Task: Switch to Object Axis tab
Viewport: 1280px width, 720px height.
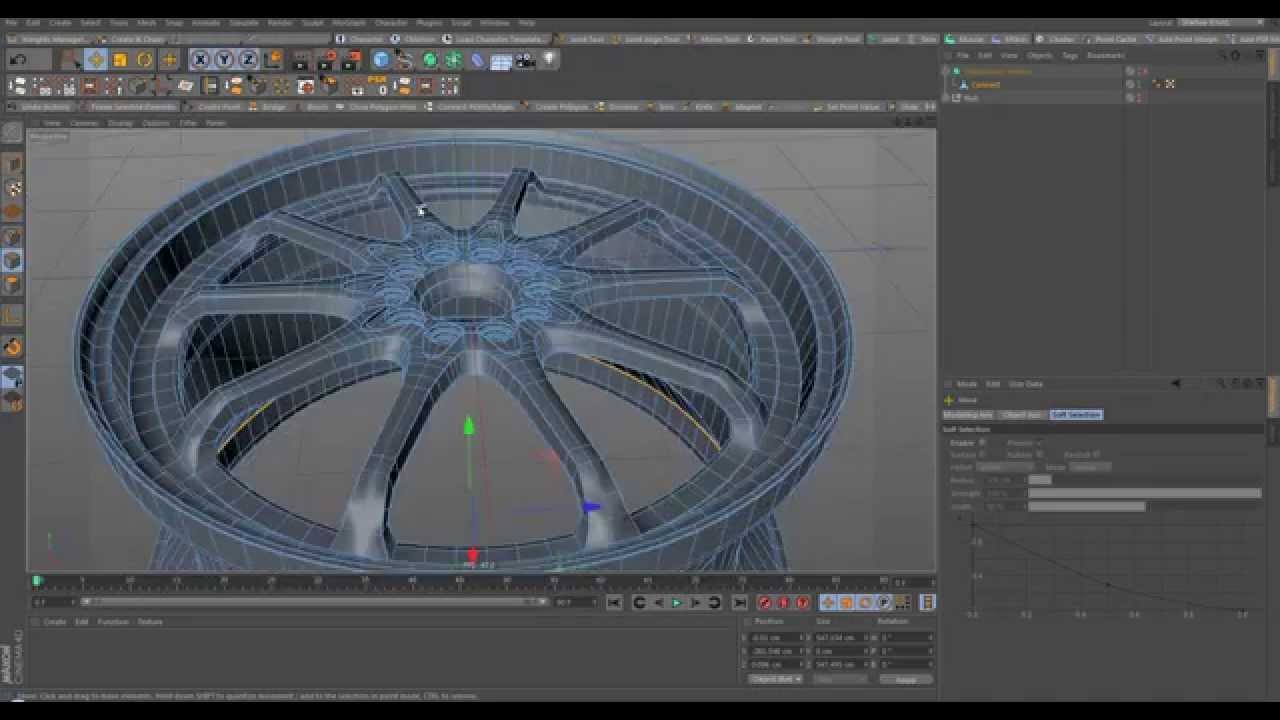Action: 1022,414
